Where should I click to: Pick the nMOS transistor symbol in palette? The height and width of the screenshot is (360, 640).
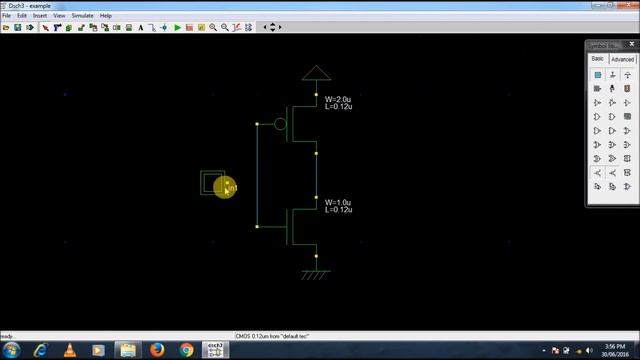[x=598, y=173]
